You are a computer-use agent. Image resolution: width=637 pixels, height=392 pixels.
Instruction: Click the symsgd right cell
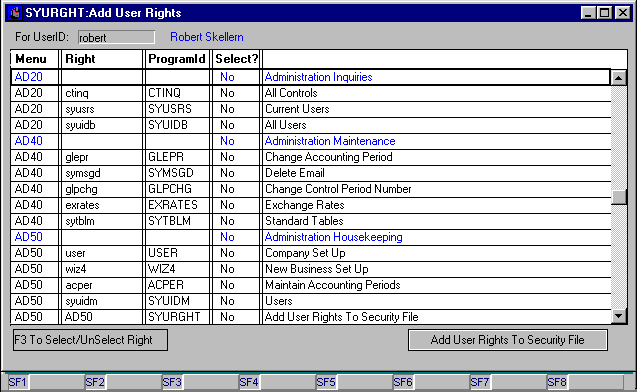102,173
